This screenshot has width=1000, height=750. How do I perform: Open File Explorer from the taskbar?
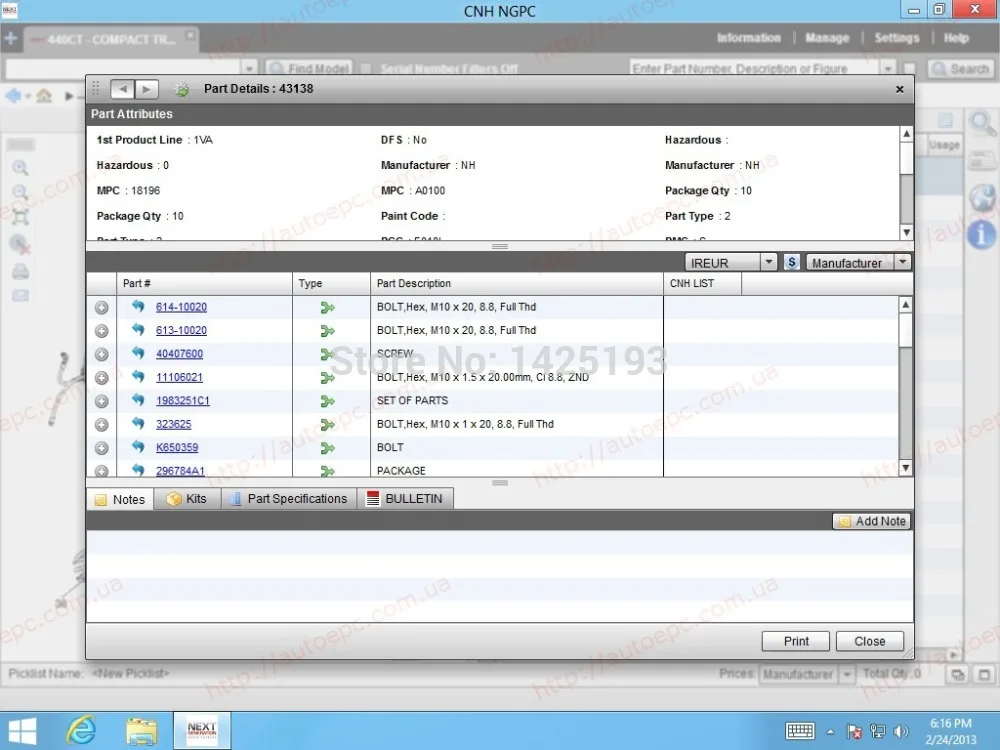[142, 731]
